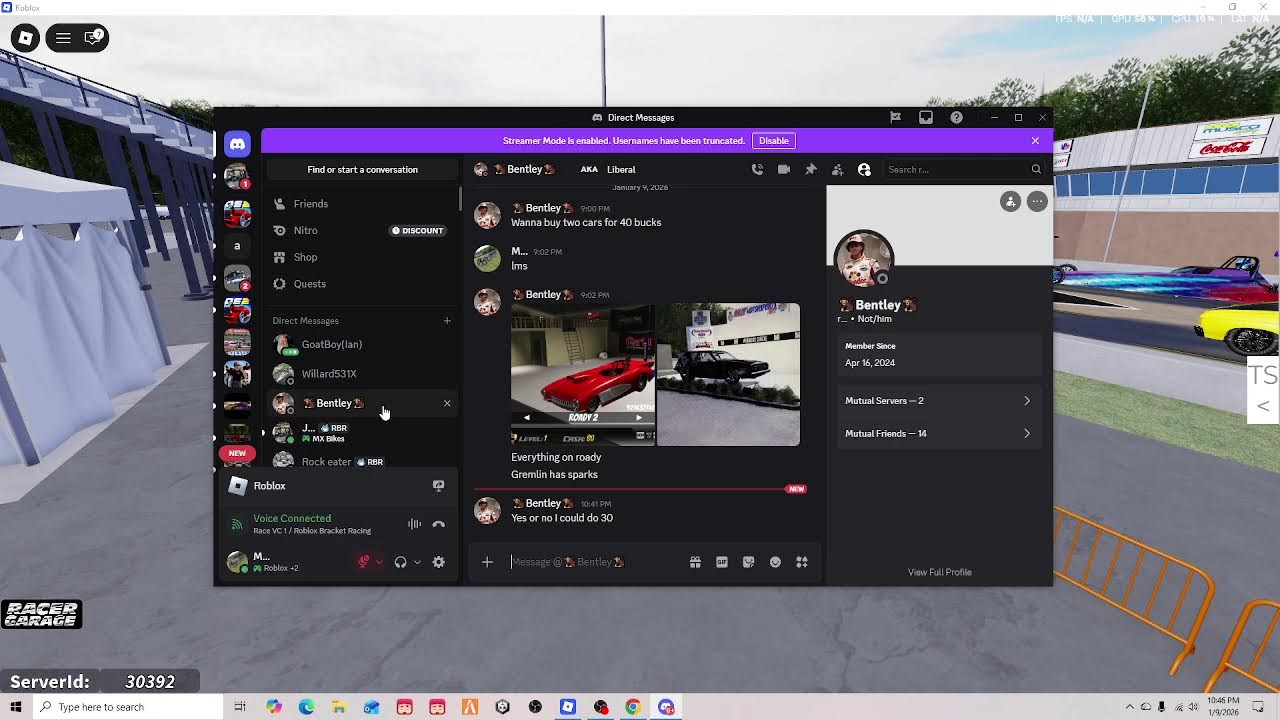Click the search magnifier icon in Discord

1036,169
